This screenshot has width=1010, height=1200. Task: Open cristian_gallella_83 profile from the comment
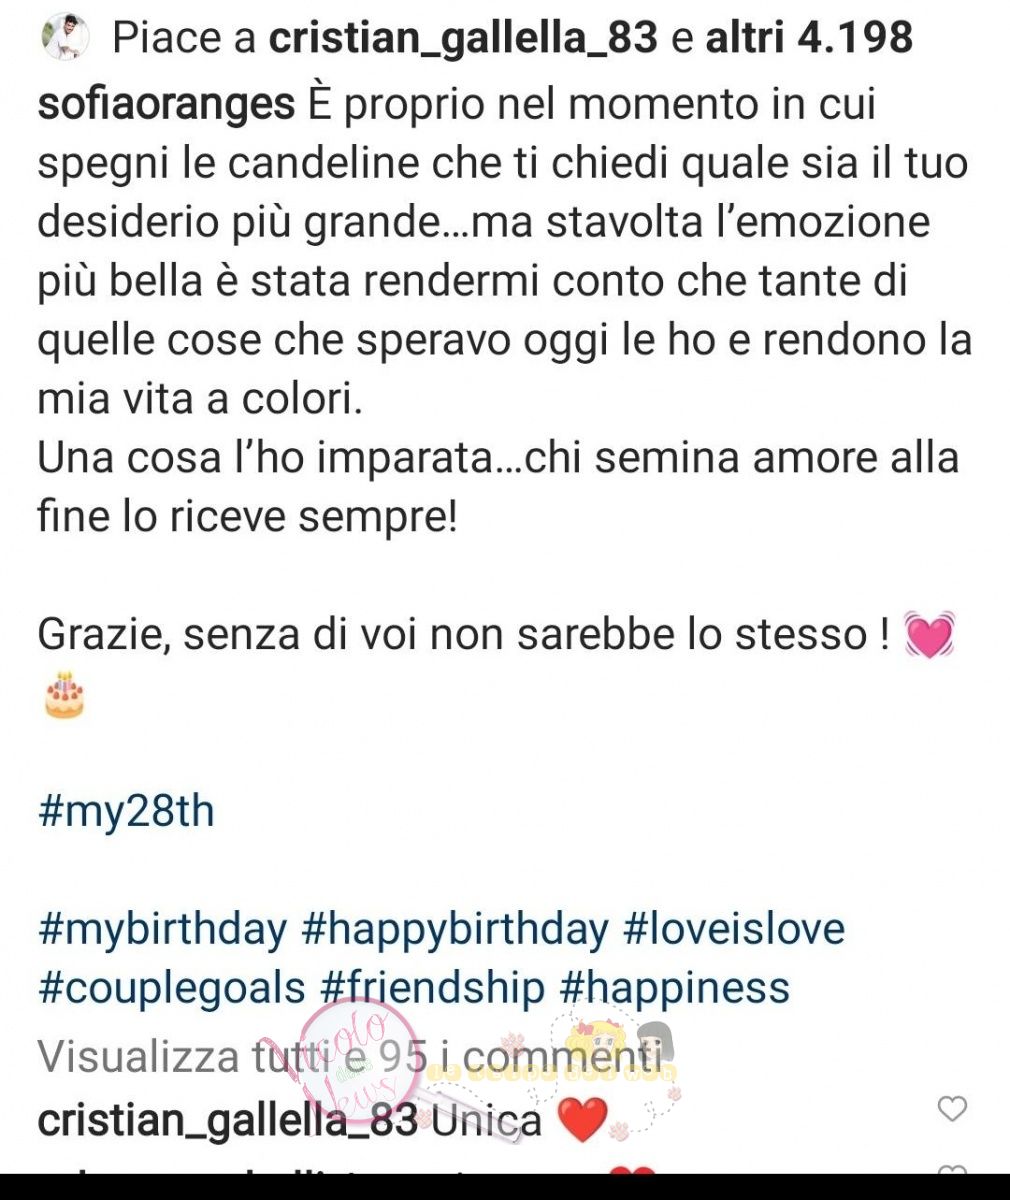pos(227,1120)
